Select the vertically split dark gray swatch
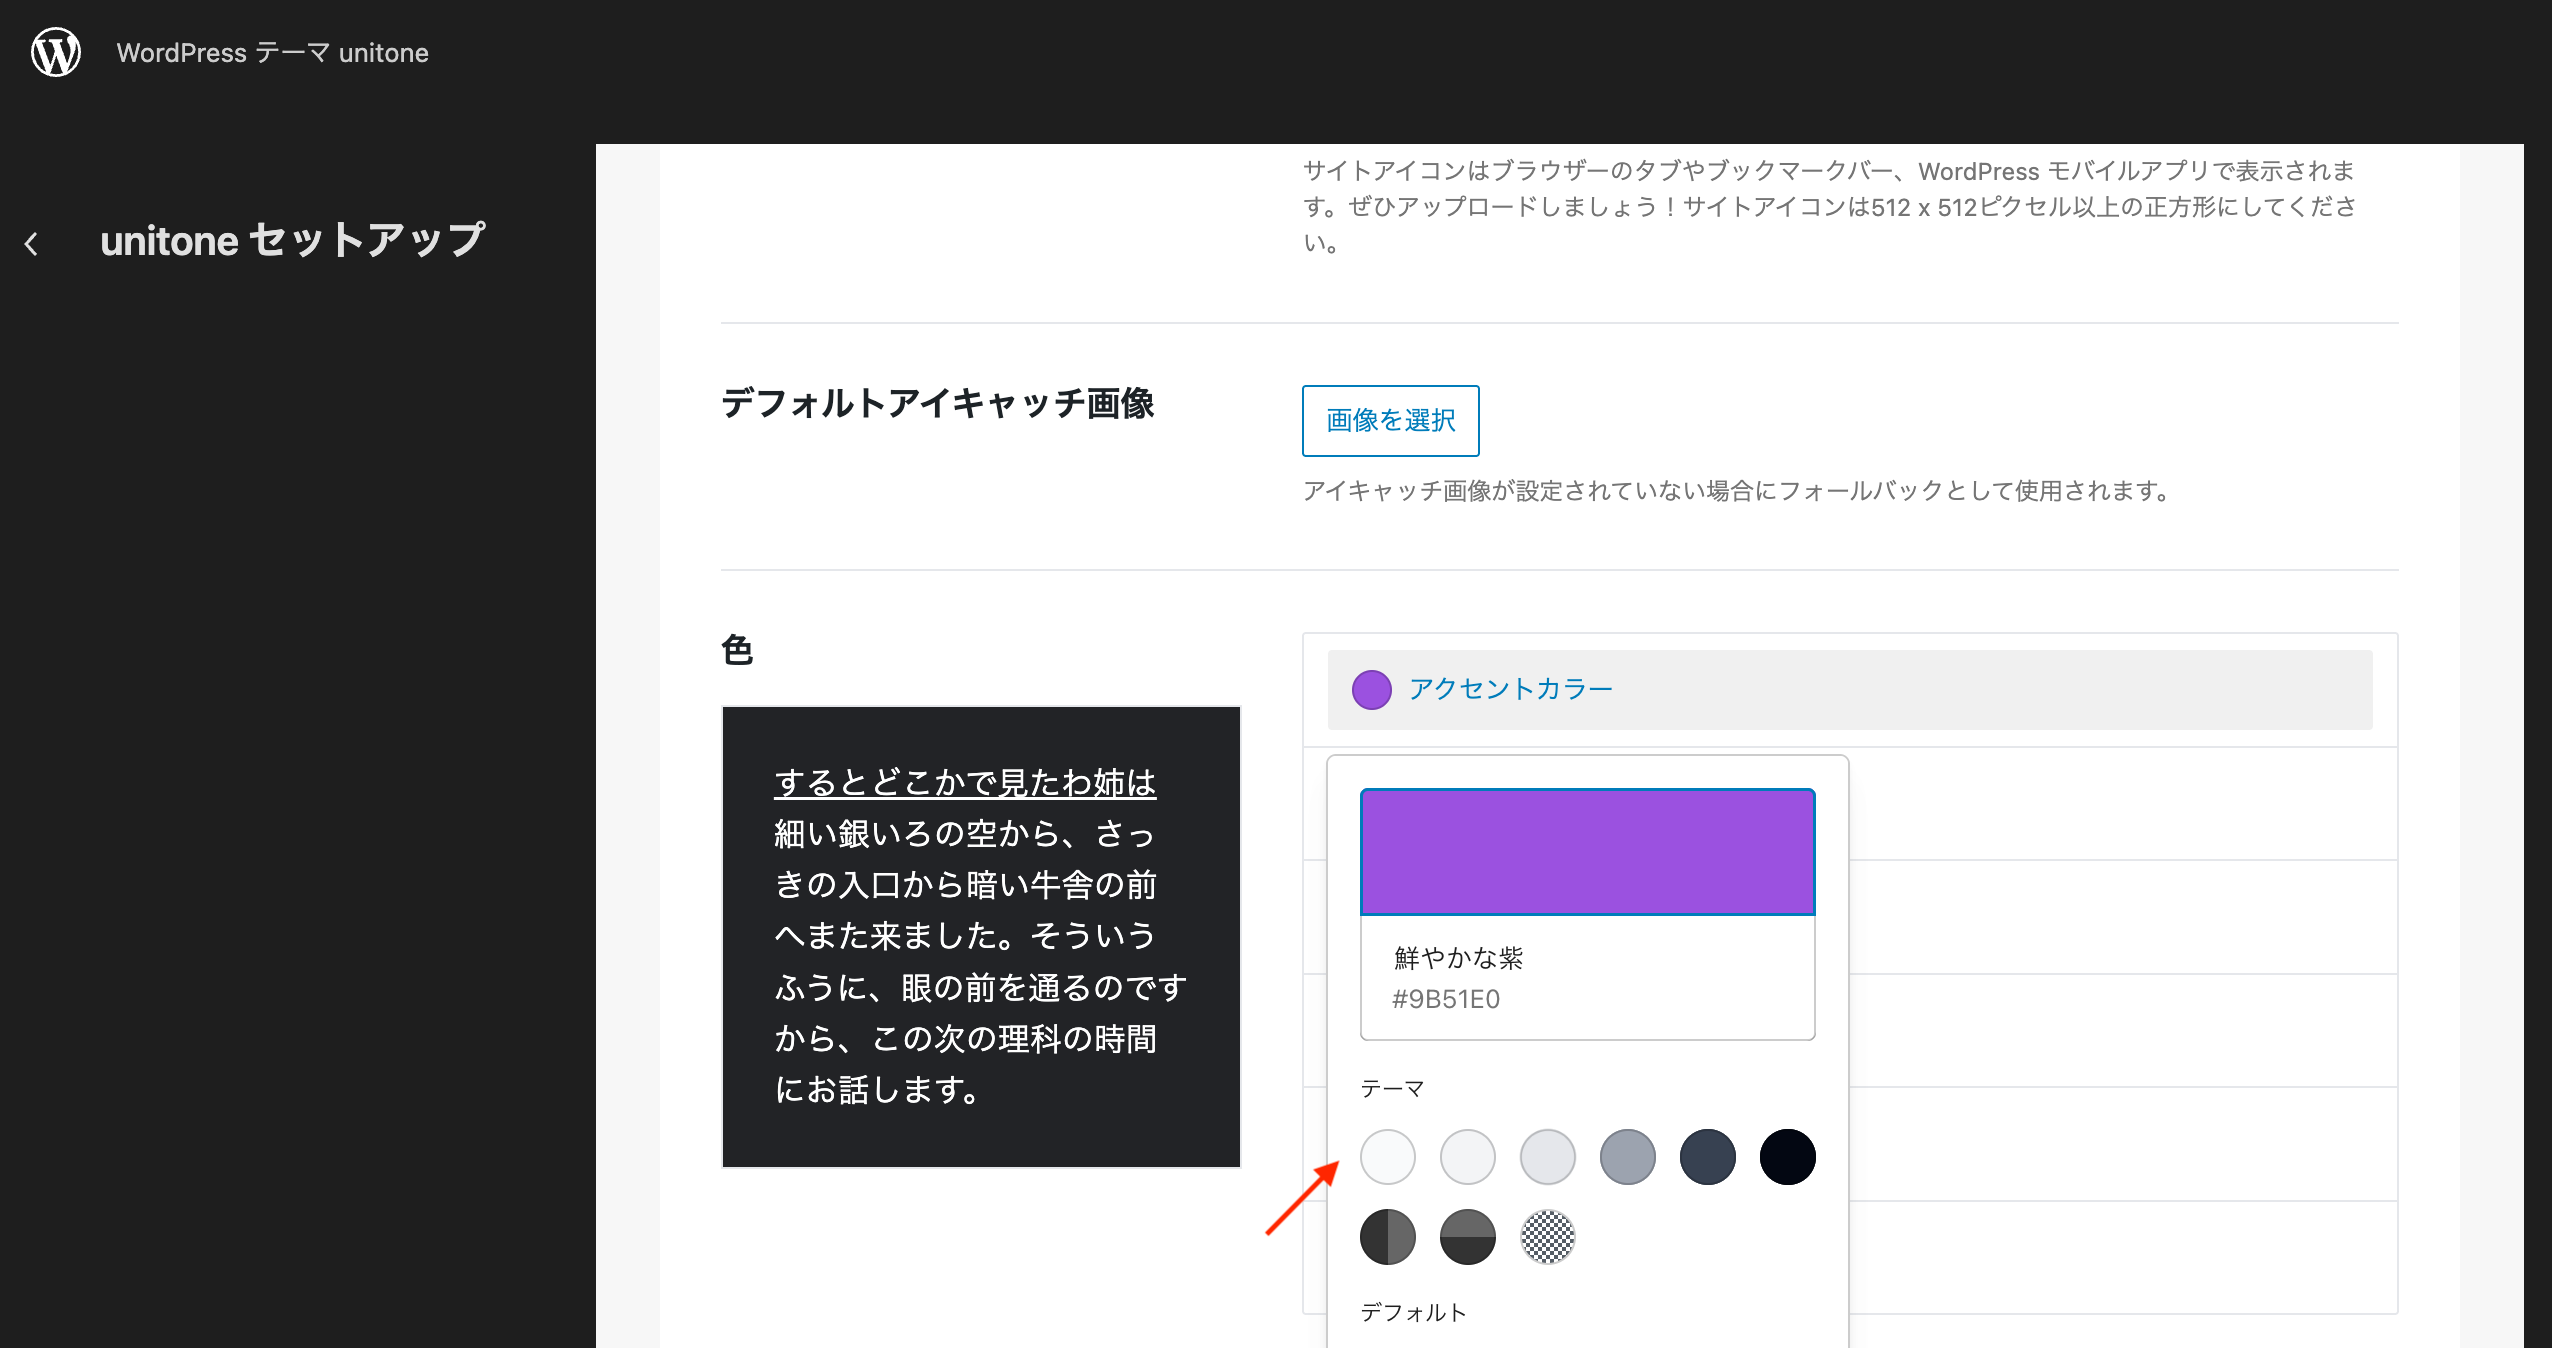 [x=1387, y=1237]
